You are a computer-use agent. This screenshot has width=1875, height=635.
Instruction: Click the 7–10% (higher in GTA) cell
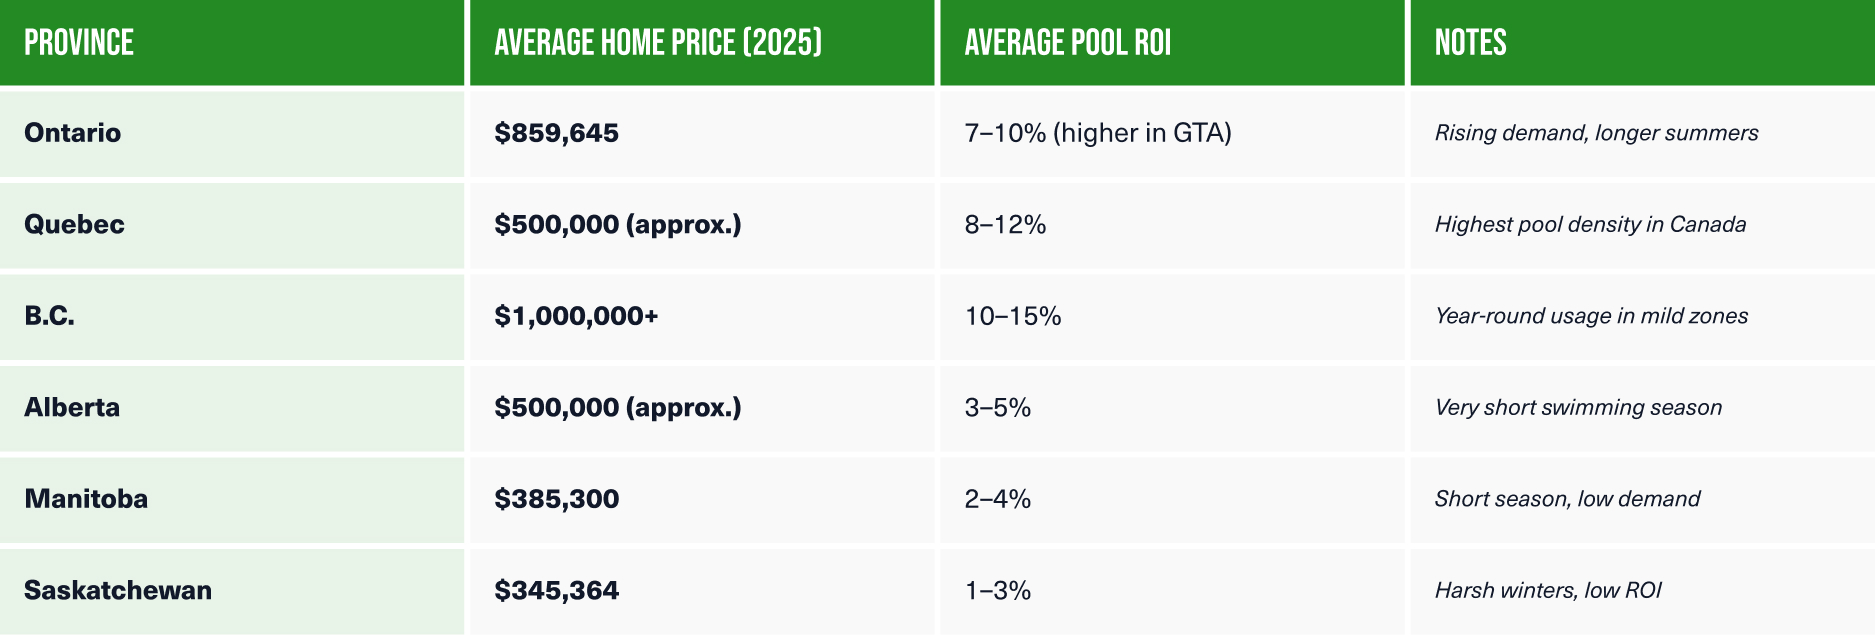click(x=1098, y=133)
